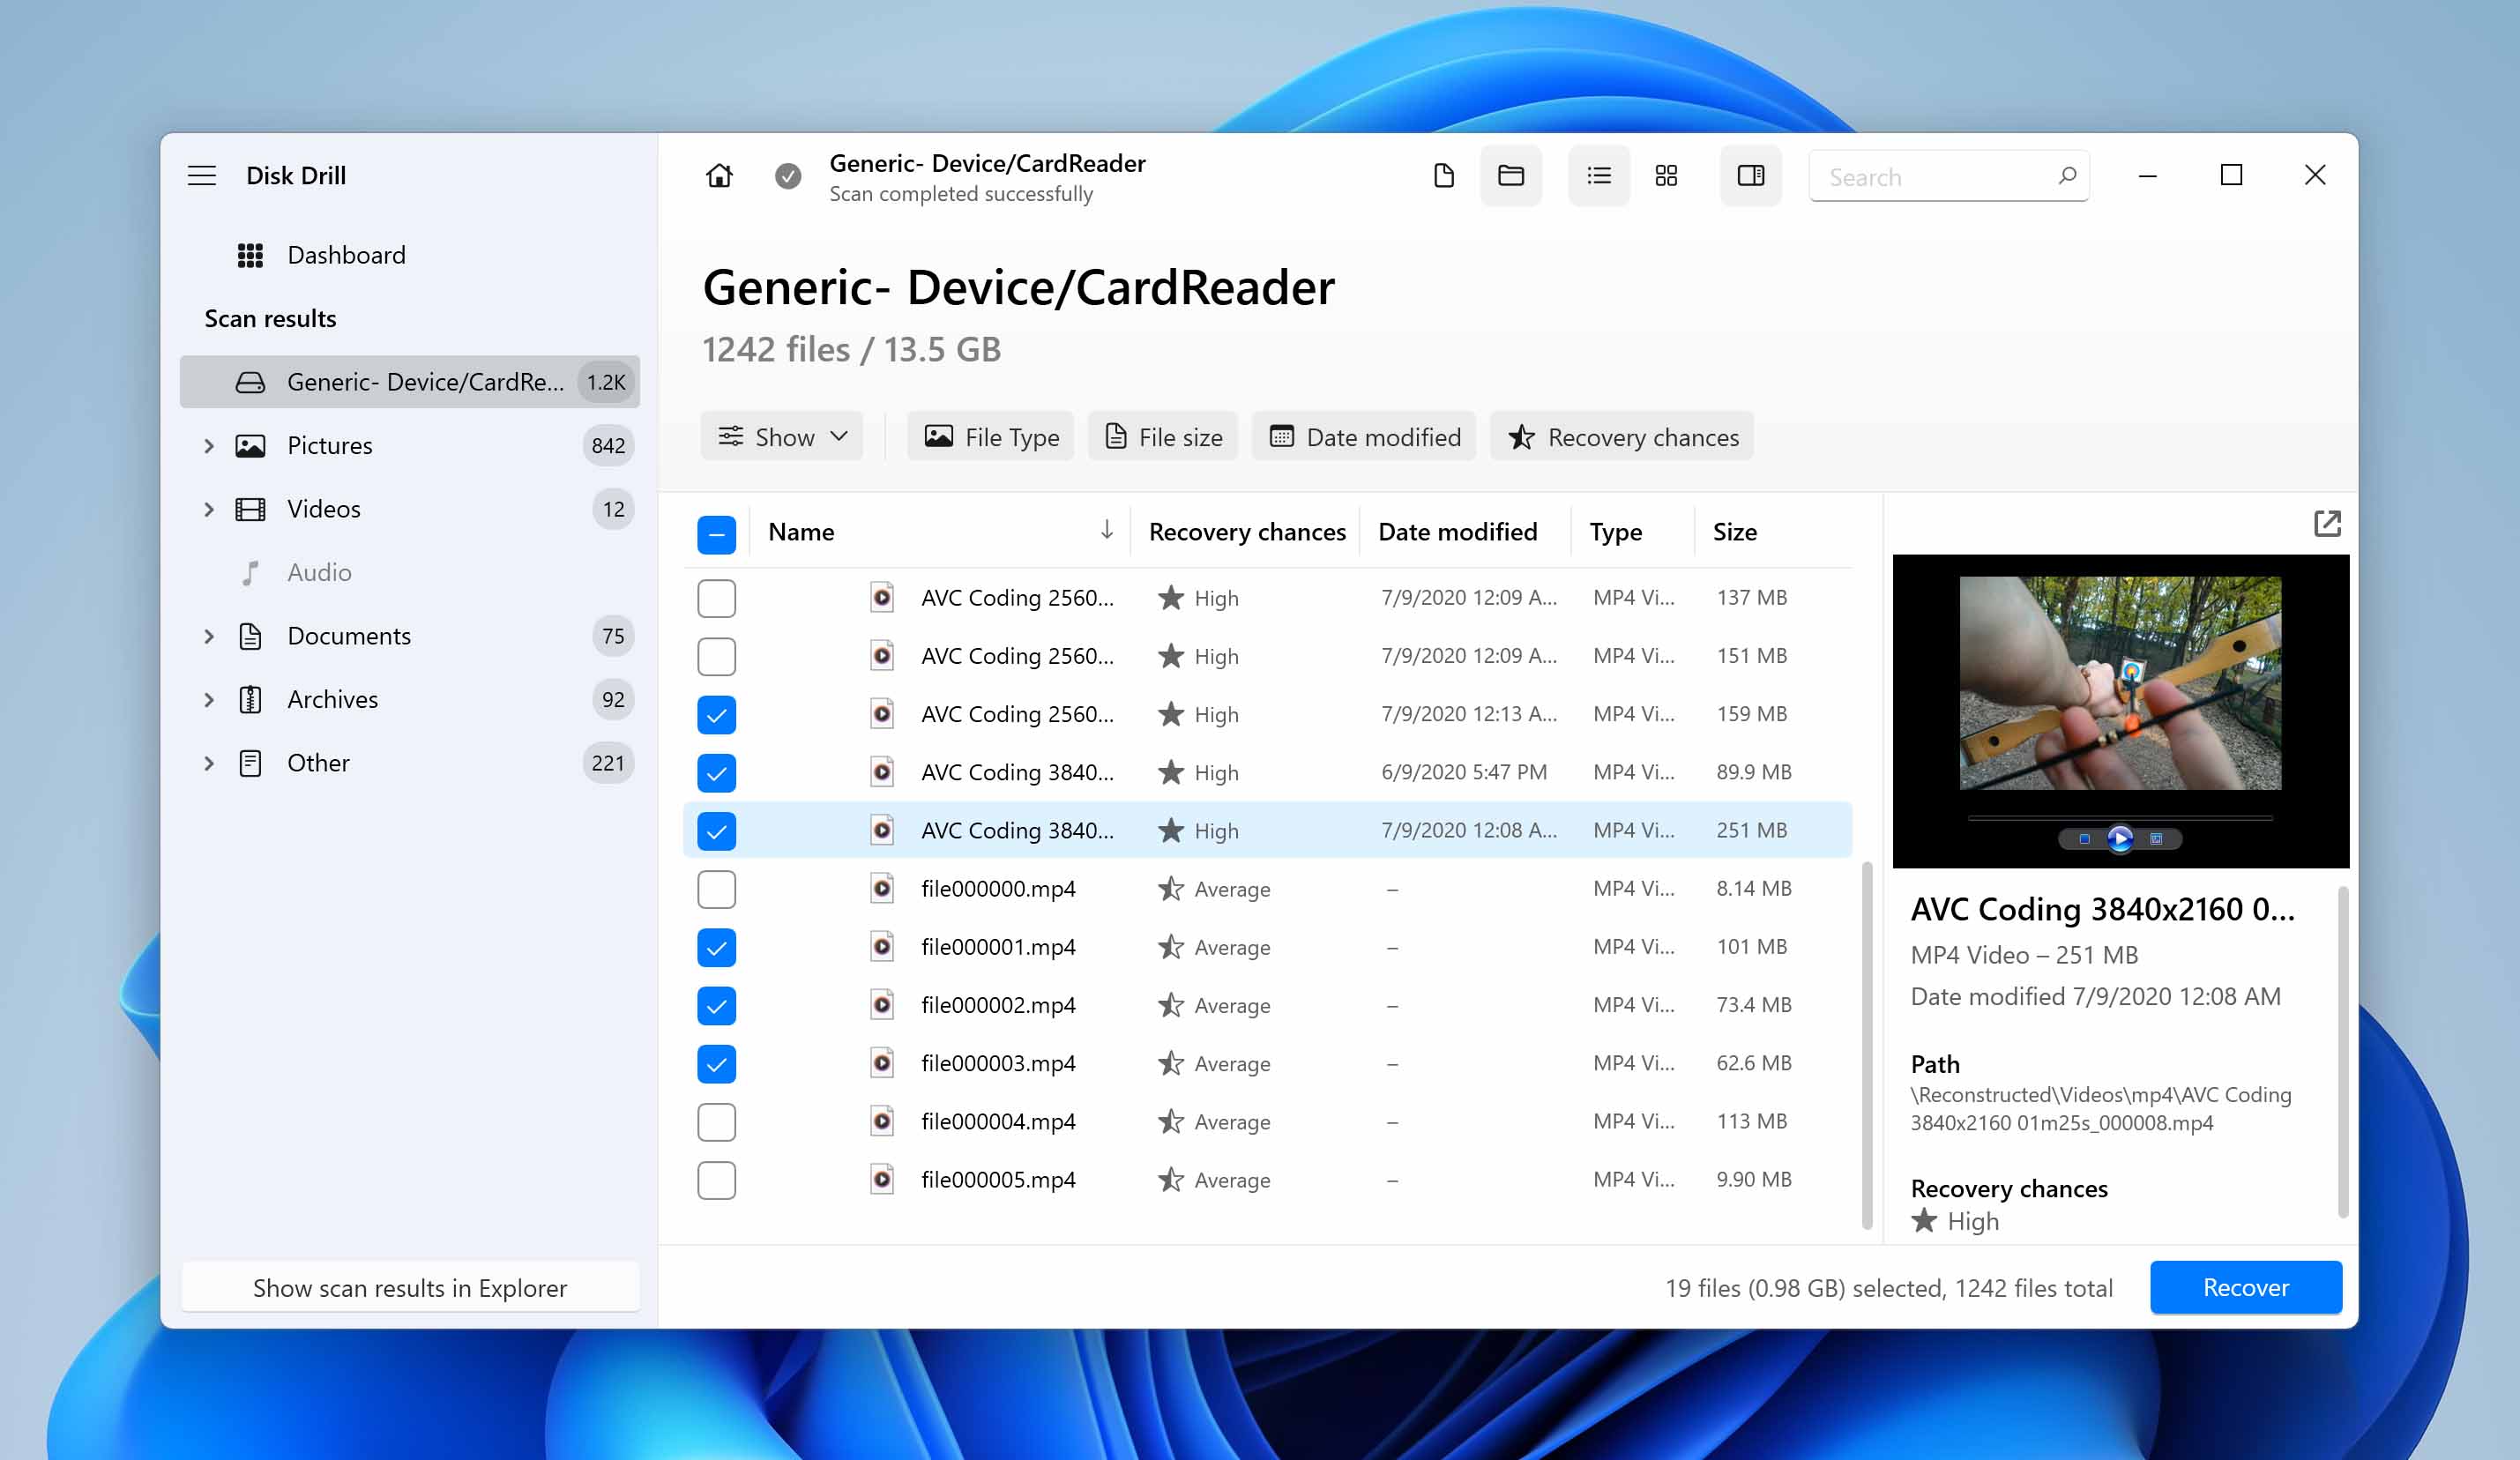2520x1460 pixels.
Task: Click the folder destination icon
Action: (1512, 175)
